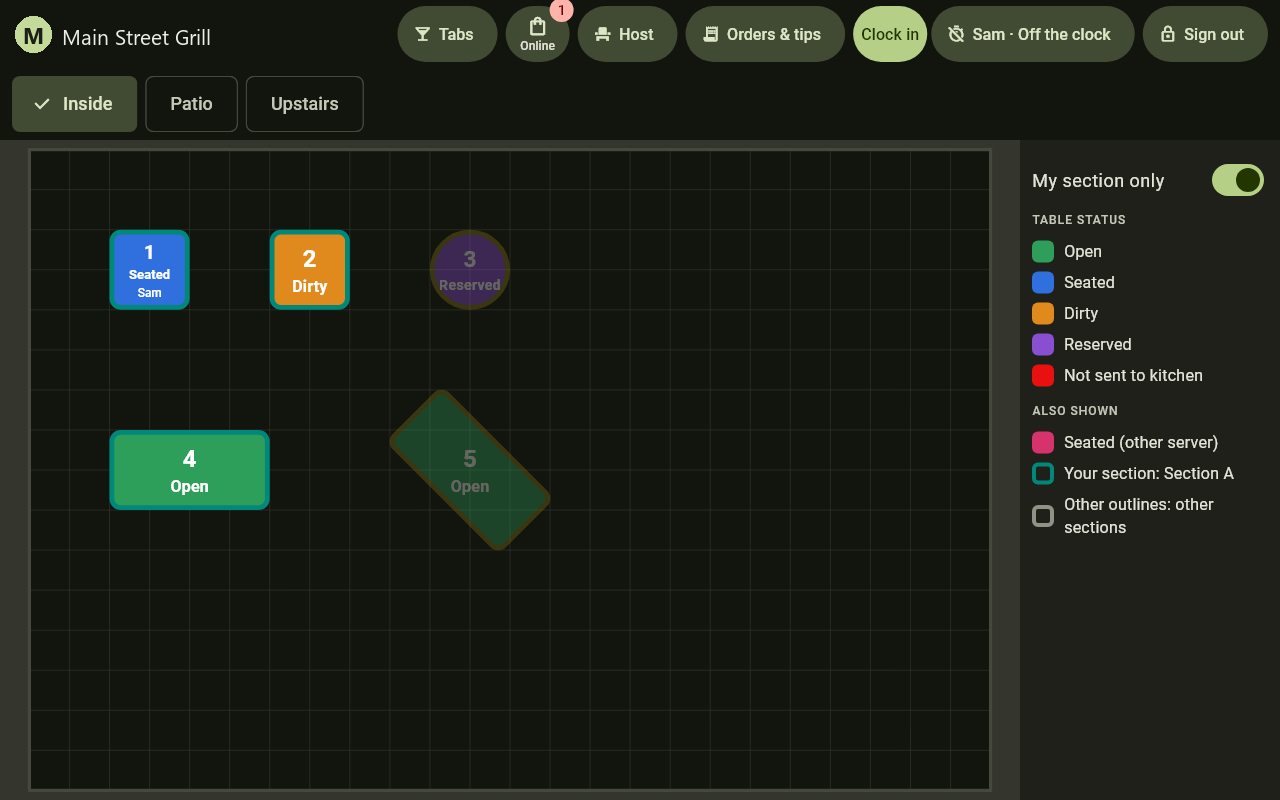The image size is (1280, 800).
Task: Click the notification badge showing 1
Action: (x=561, y=11)
